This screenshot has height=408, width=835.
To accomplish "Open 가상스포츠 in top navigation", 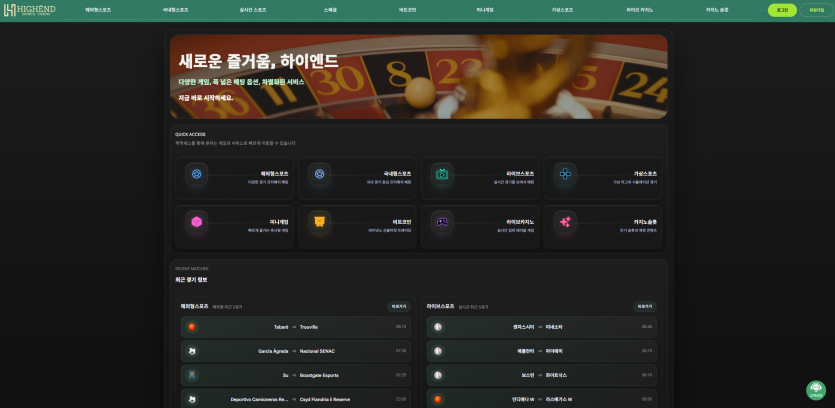I will [562, 10].
